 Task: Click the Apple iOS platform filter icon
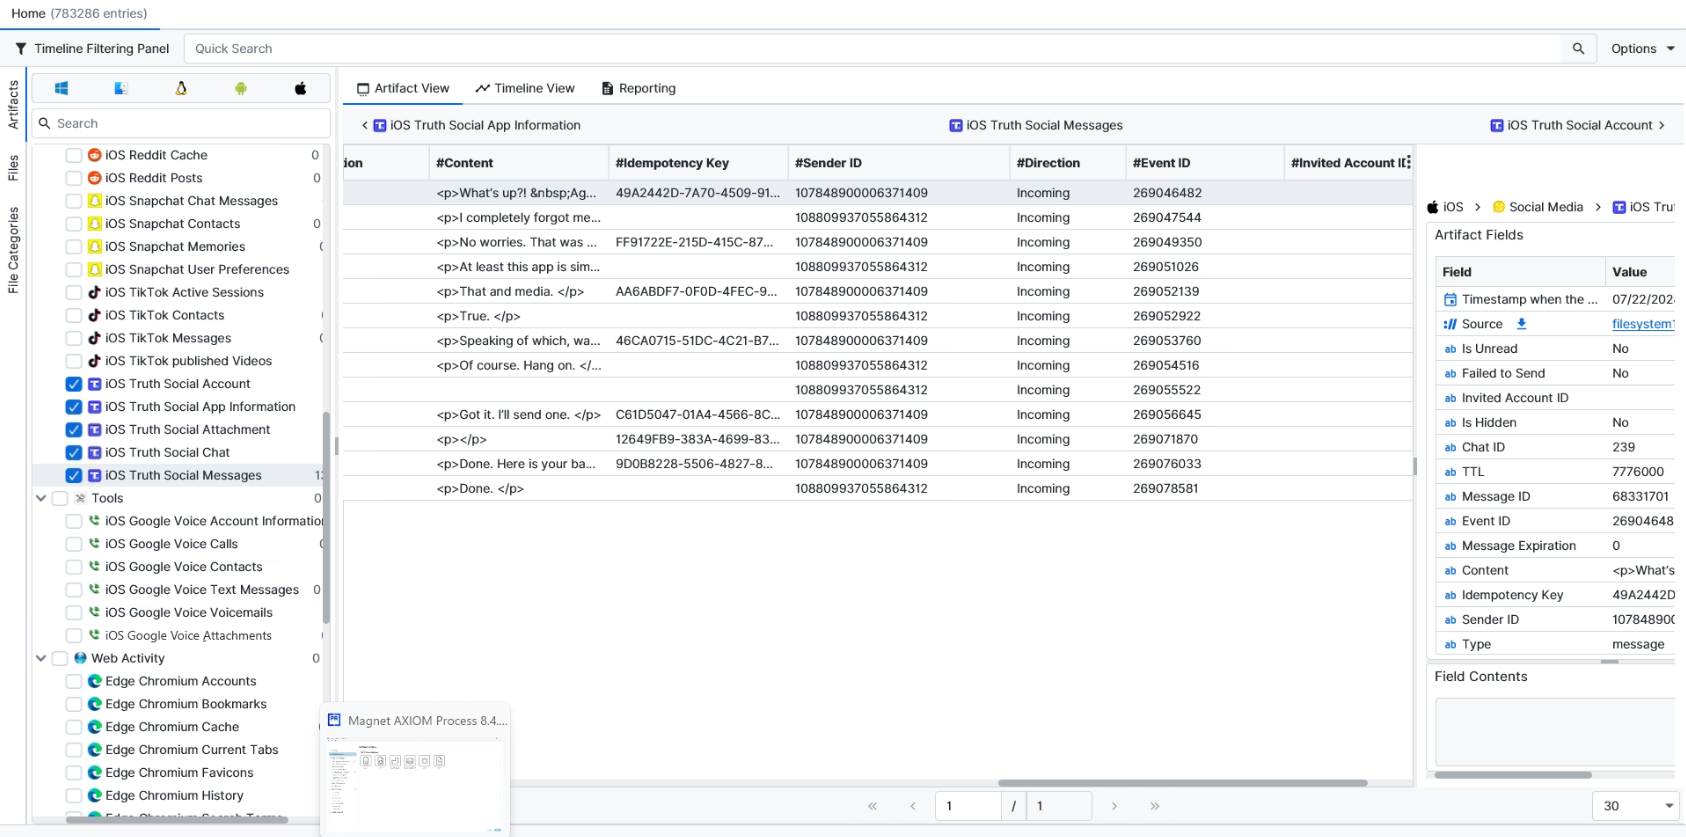tap(300, 88)
